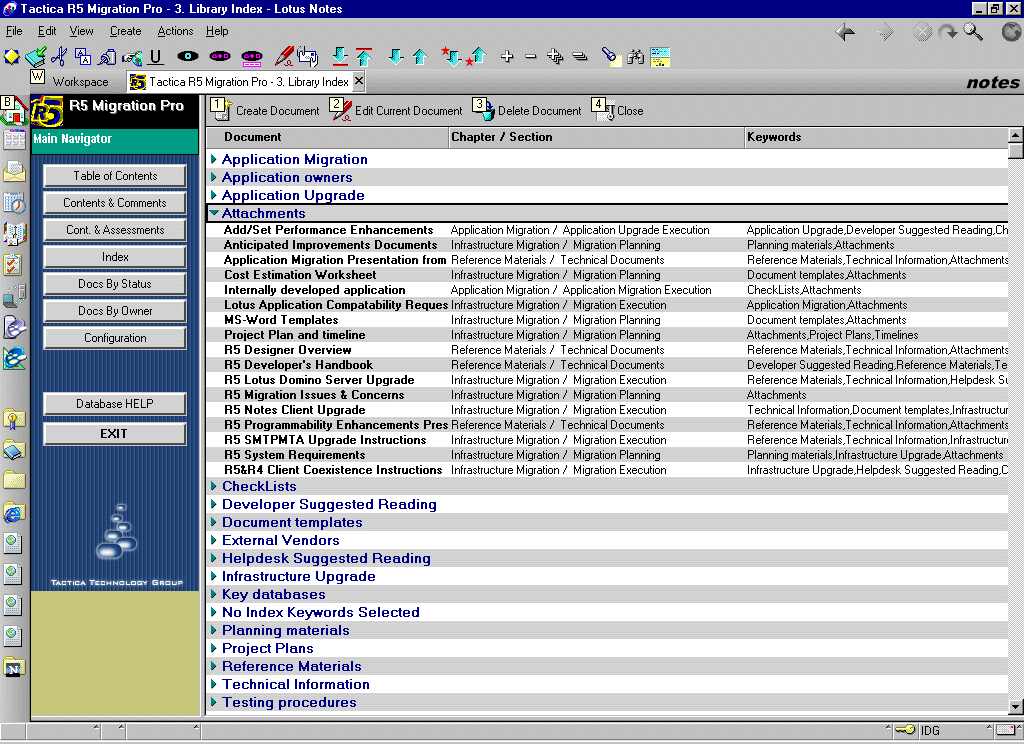The image size is (1024, 744).
Task: Expand the Testing procedures category
Action: [x=214, y=702]
